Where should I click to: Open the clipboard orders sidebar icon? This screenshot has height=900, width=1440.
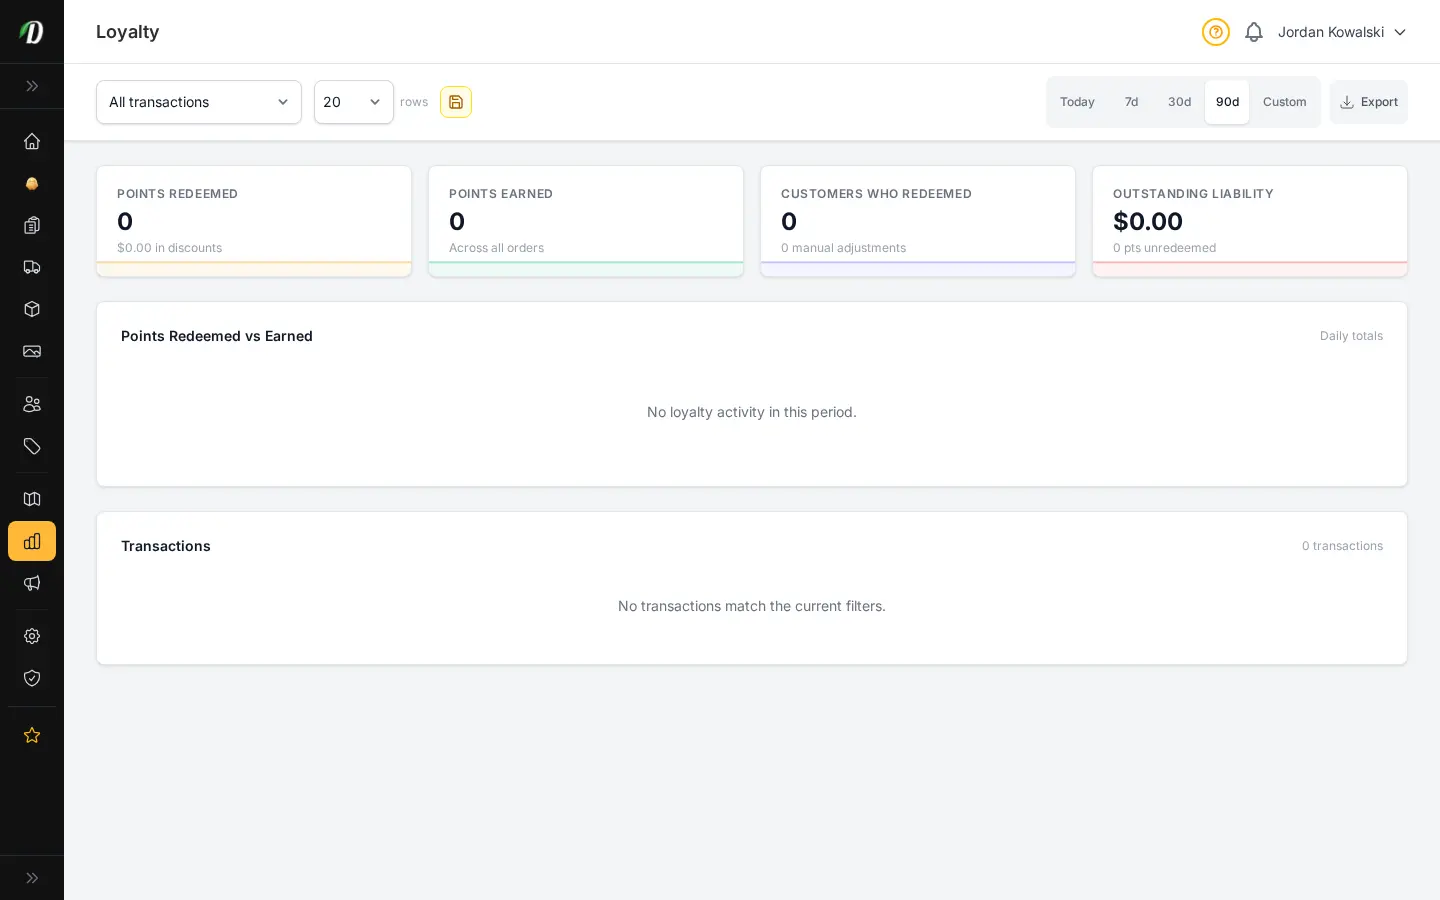coord(32,225)
